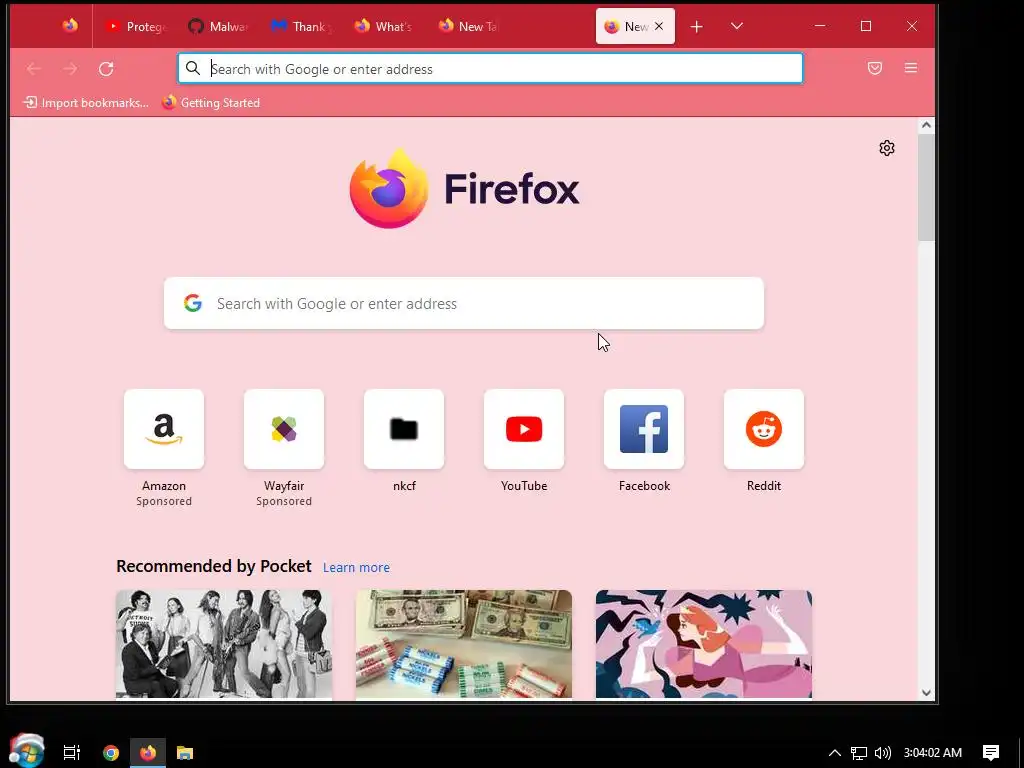1024x768 pixels.
Task: Select the pinned Firefox tab
Action: [70, 26]
